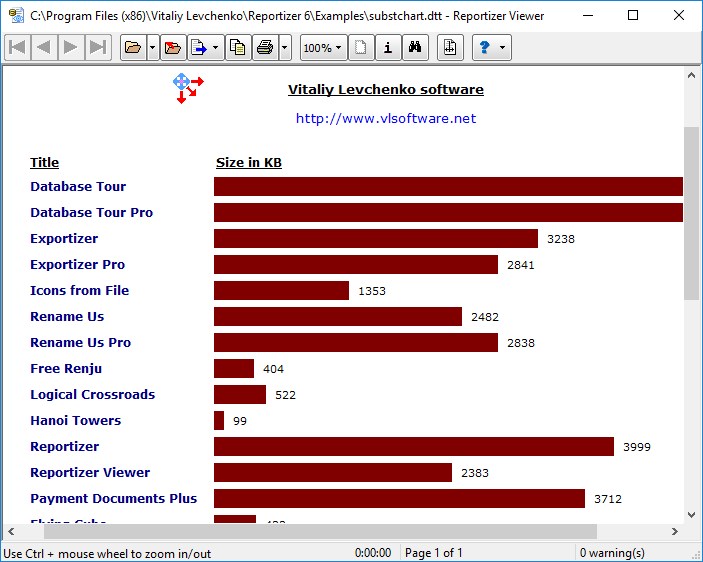The image size is (703, 562).
Task: Click the Print icon
Action: click(264, 47)
